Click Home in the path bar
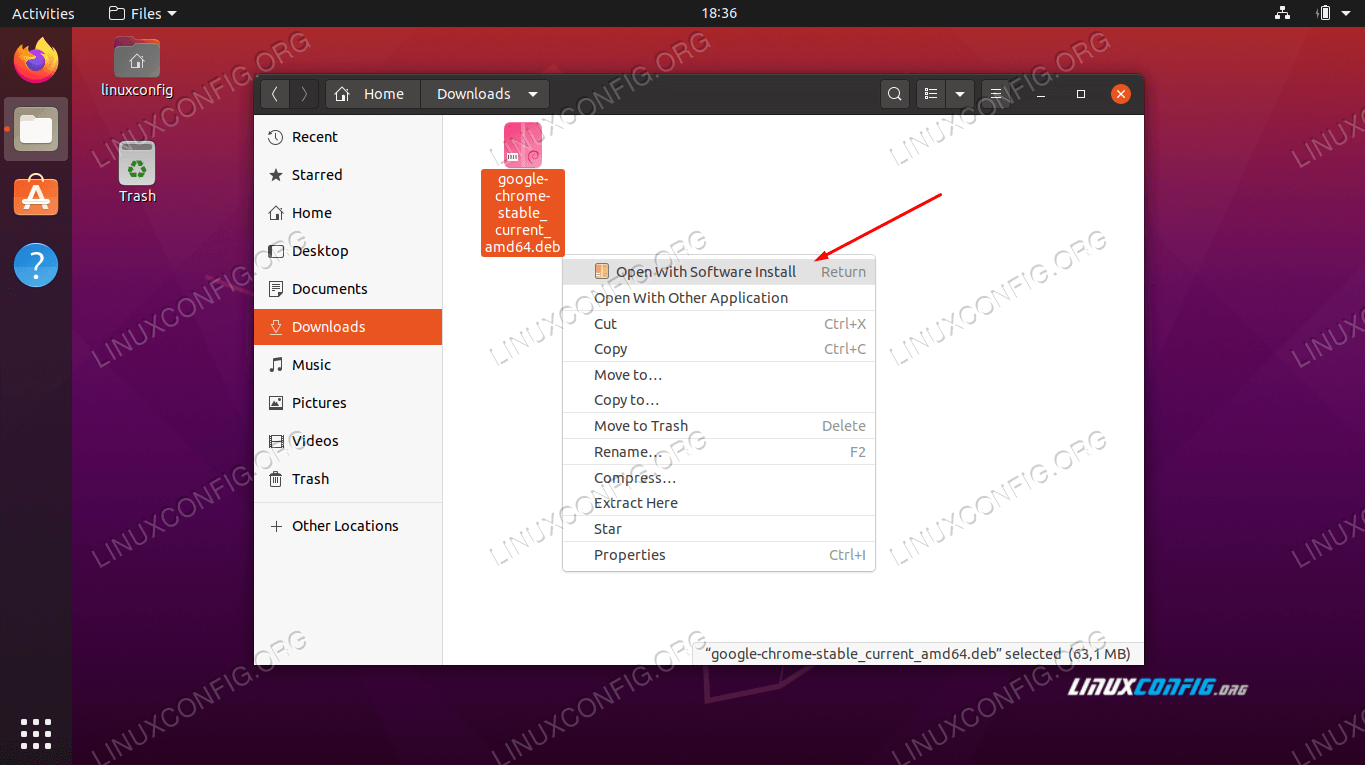This screenshot has width=1365, height=765. [x=372, y=94]
